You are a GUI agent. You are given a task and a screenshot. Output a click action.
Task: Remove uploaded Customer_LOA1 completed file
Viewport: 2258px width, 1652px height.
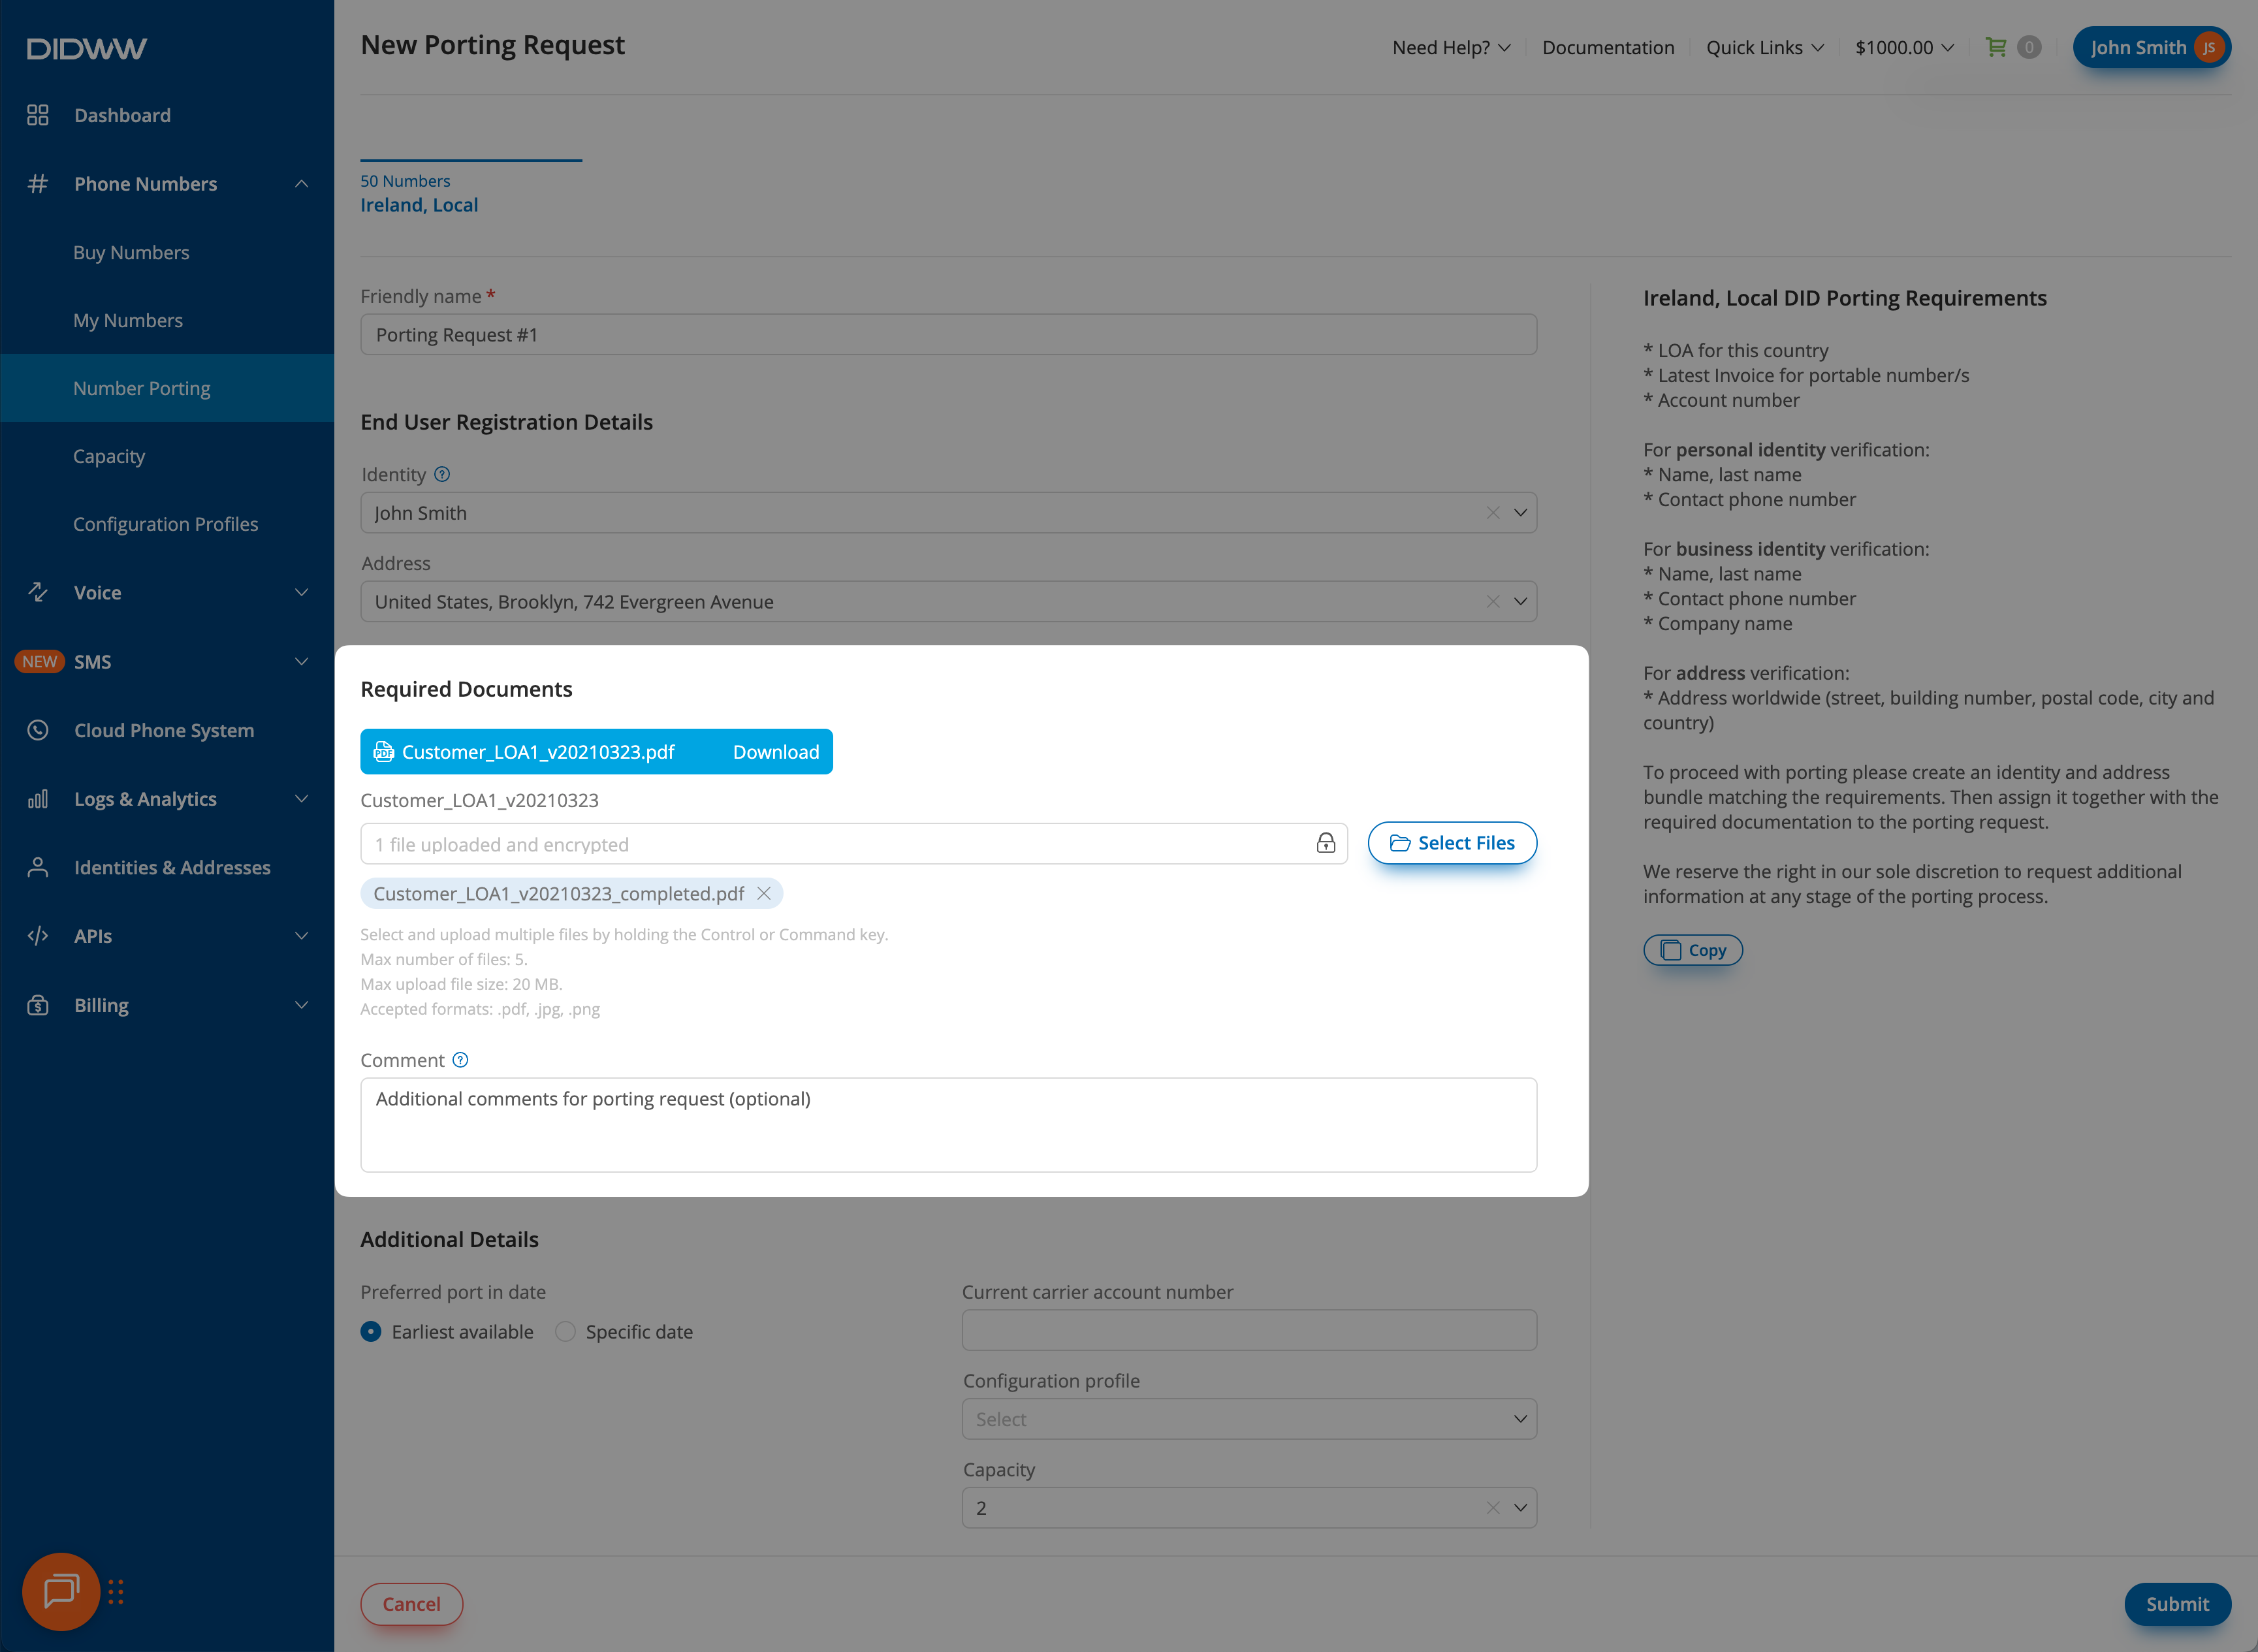tap(764, 893)
